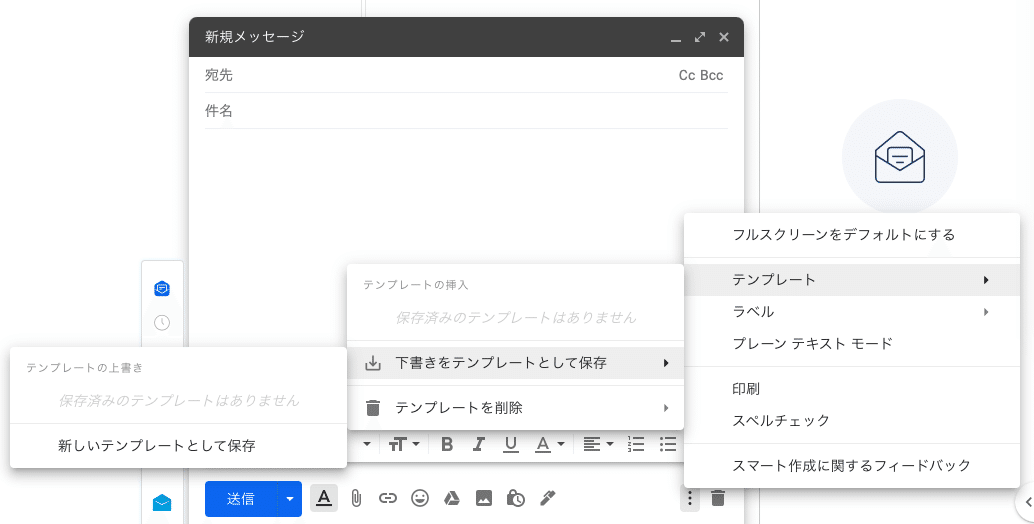
Task: Click the テンプレートの上書き heading
Action: coord(84,368)
